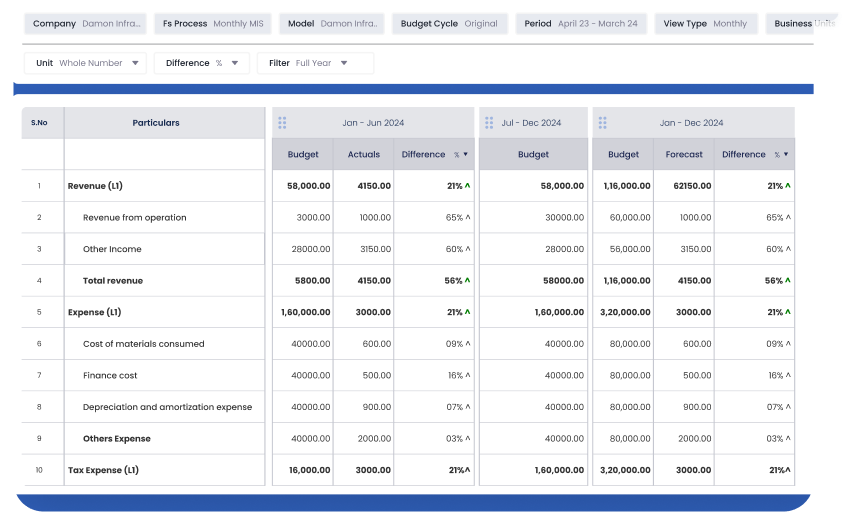Select the Budget Cycle Original chip
The height and width of the screenshot is (518, 845).
(x=449, y=24)
